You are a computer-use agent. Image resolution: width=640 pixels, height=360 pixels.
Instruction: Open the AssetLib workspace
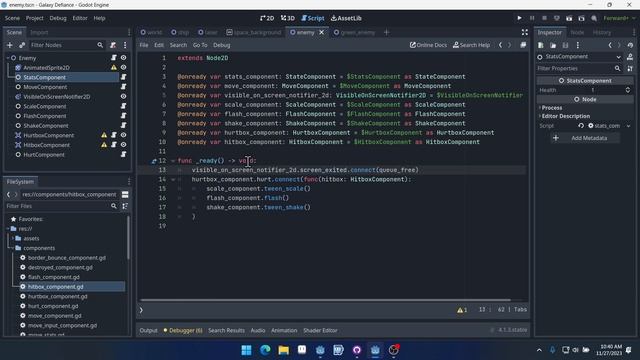(x=346, y=18)
